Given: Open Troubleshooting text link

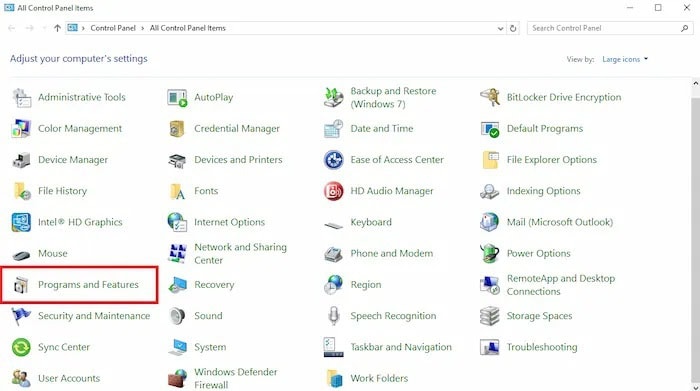Looking at the screenshot, I should click(x=542, y=347).
